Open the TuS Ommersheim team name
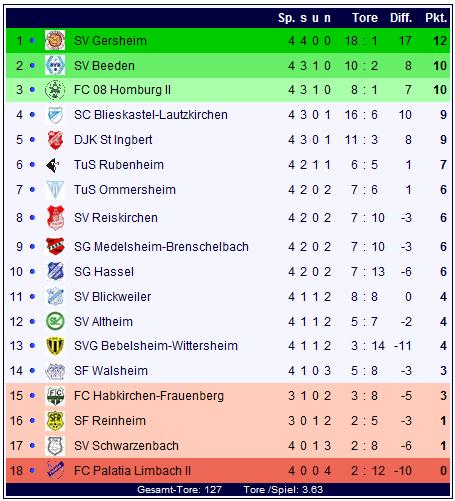This screenshot has width=455, height=501. pyautogui.click(x=125, y=190)
